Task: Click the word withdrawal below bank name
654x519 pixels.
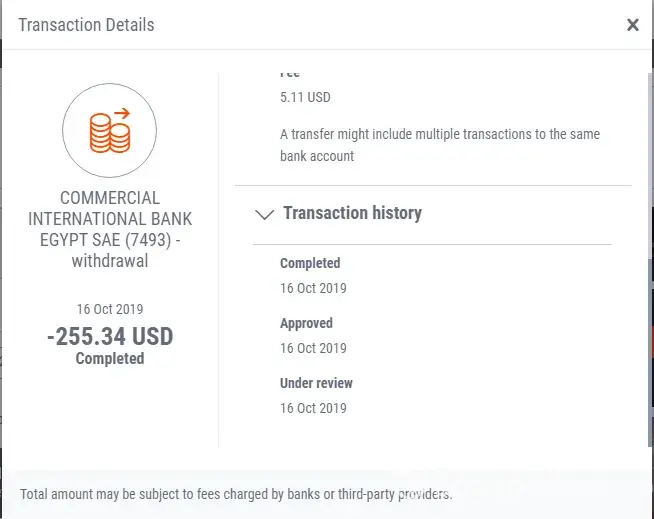Action: pyautogui.click(x=110, y=261)
